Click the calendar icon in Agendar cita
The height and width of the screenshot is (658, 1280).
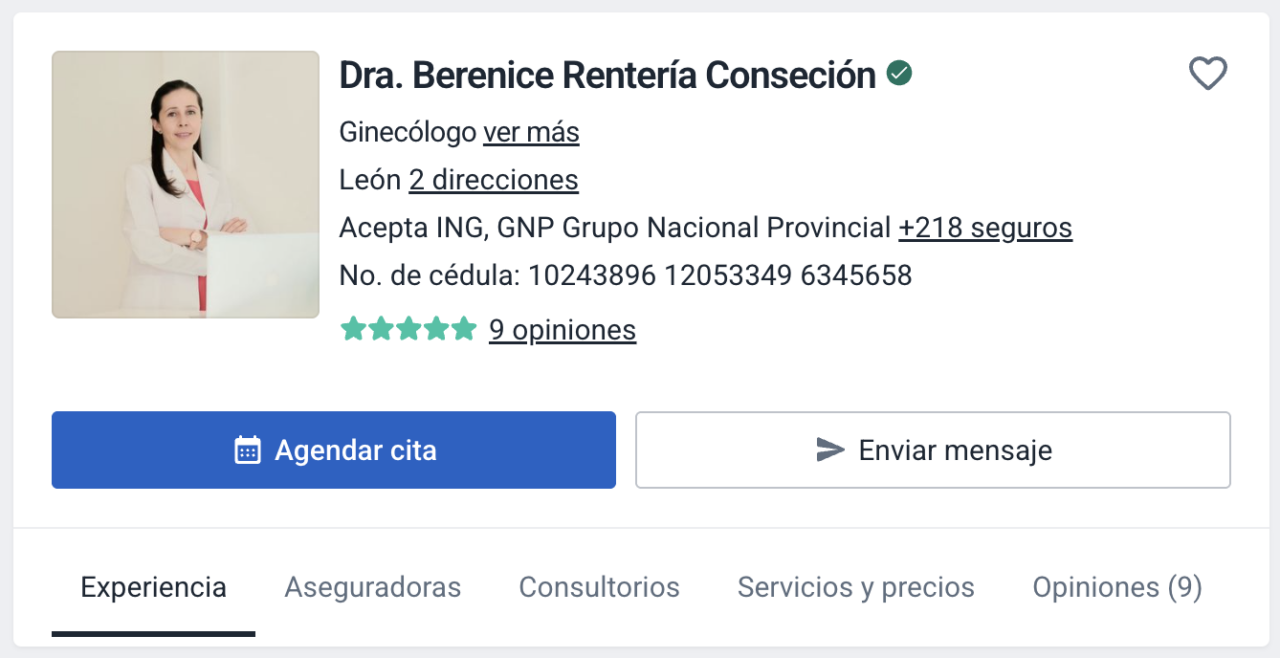[x=247, y=450]
